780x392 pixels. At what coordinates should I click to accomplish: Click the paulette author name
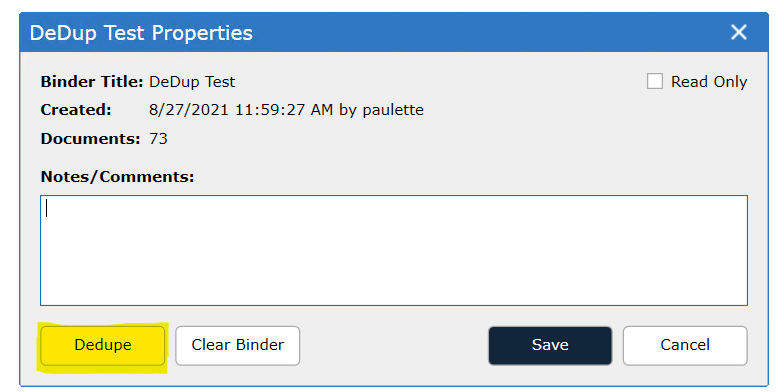pyautogui.click(x=393, y=110)
